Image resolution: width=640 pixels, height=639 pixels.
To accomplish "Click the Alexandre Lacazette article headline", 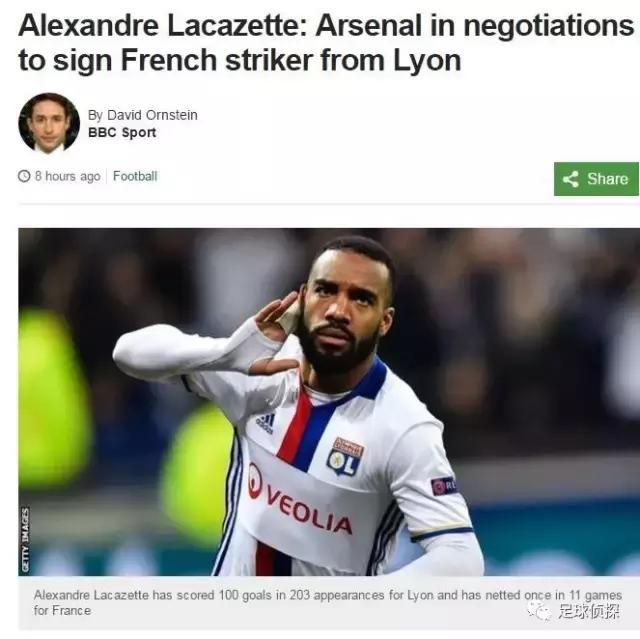I will click(326, 42).
